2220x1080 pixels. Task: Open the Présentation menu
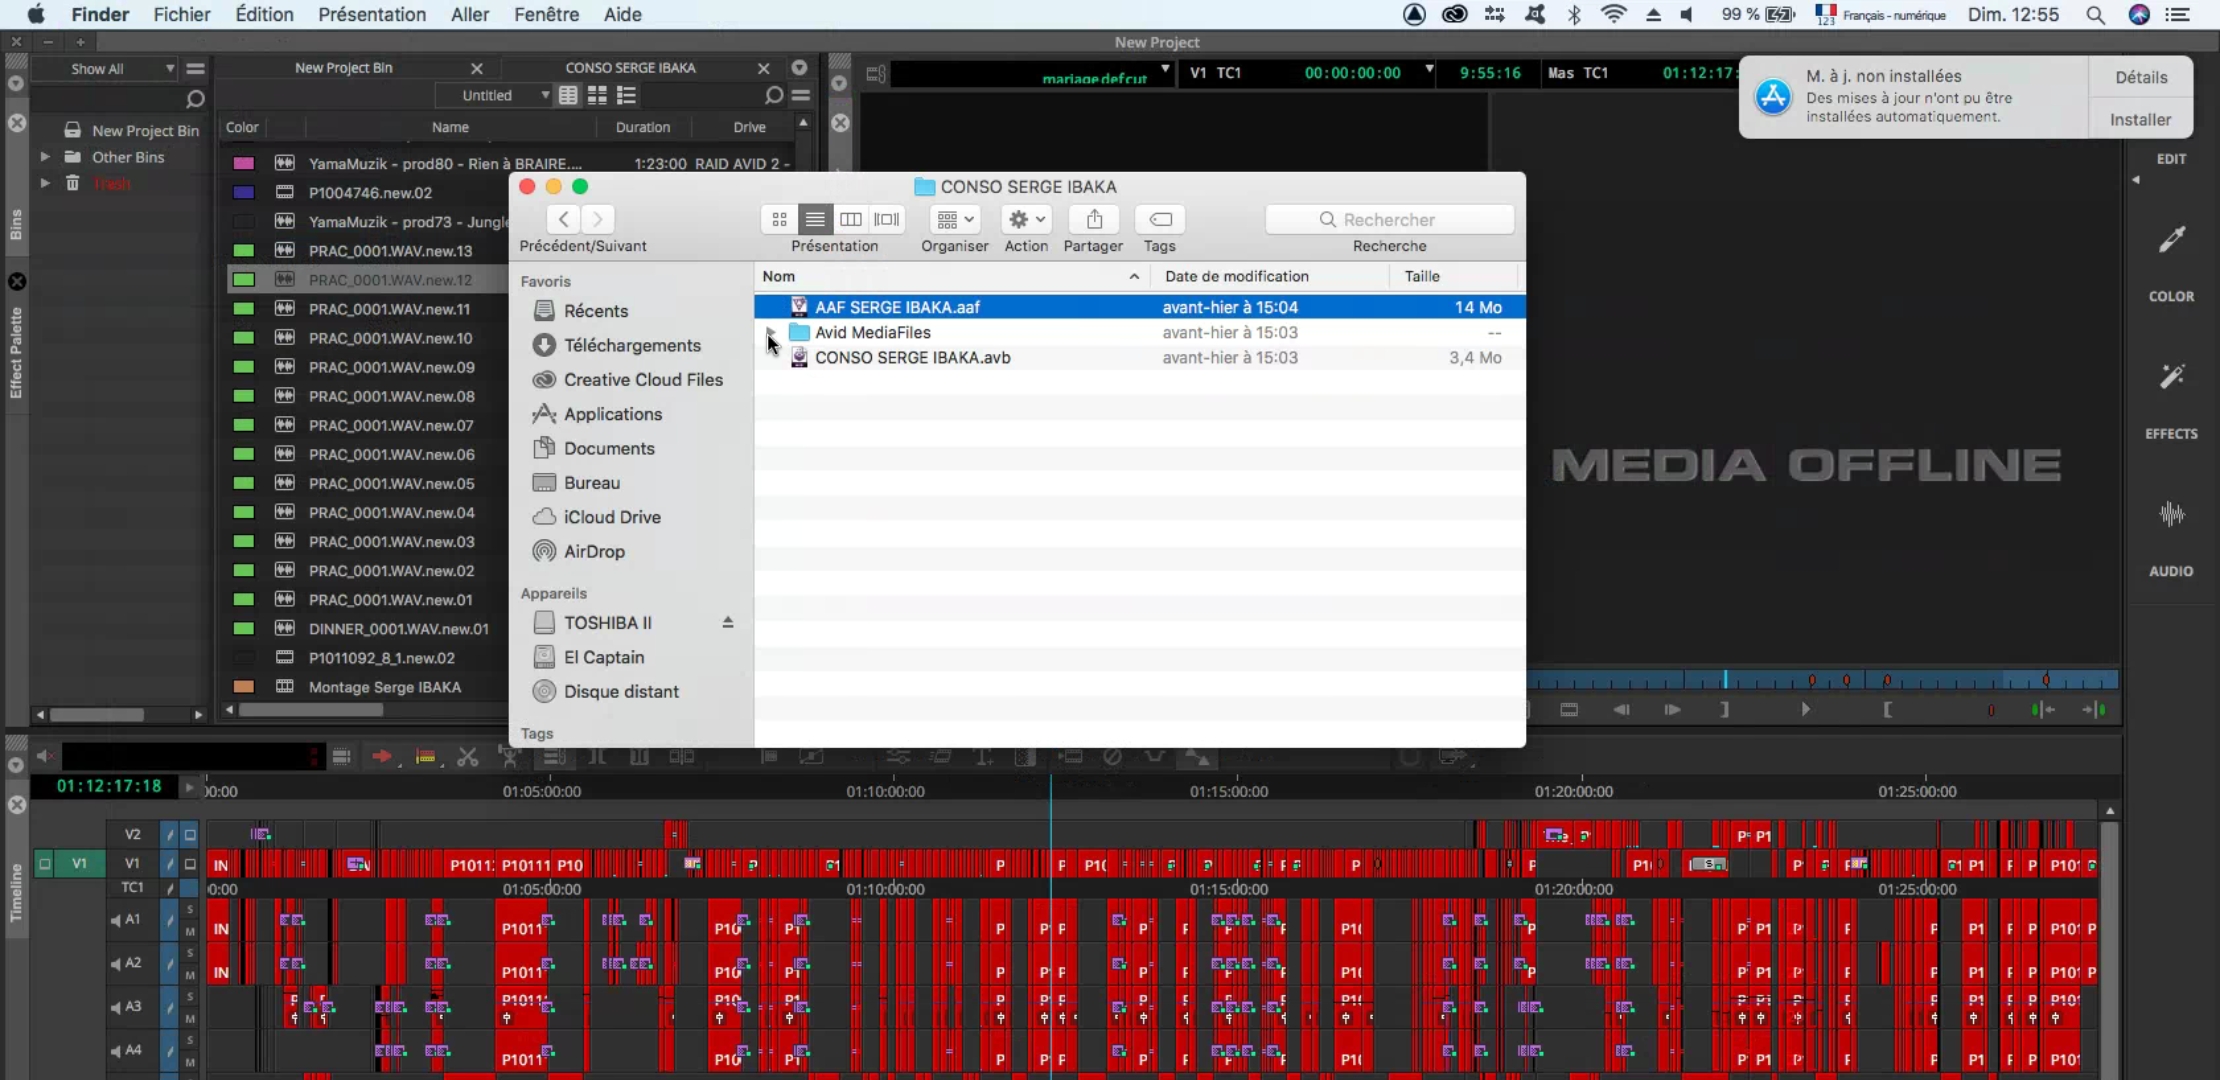371,15
